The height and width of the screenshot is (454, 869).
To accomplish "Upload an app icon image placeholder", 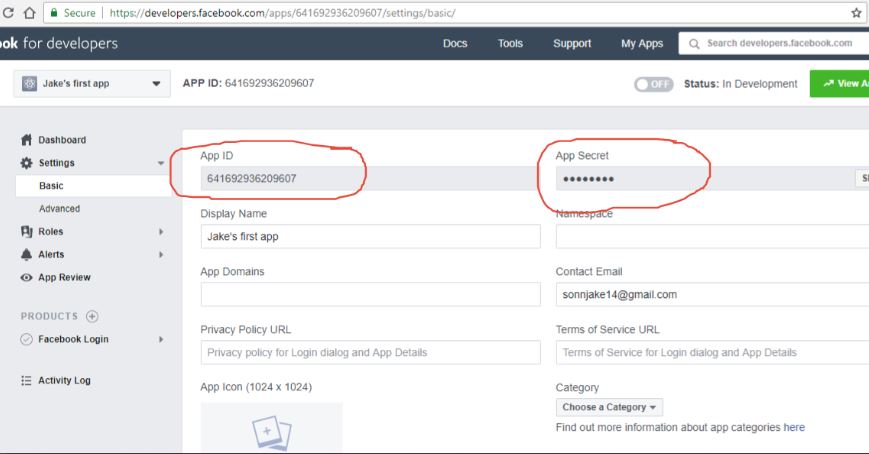I will [272, 427].
